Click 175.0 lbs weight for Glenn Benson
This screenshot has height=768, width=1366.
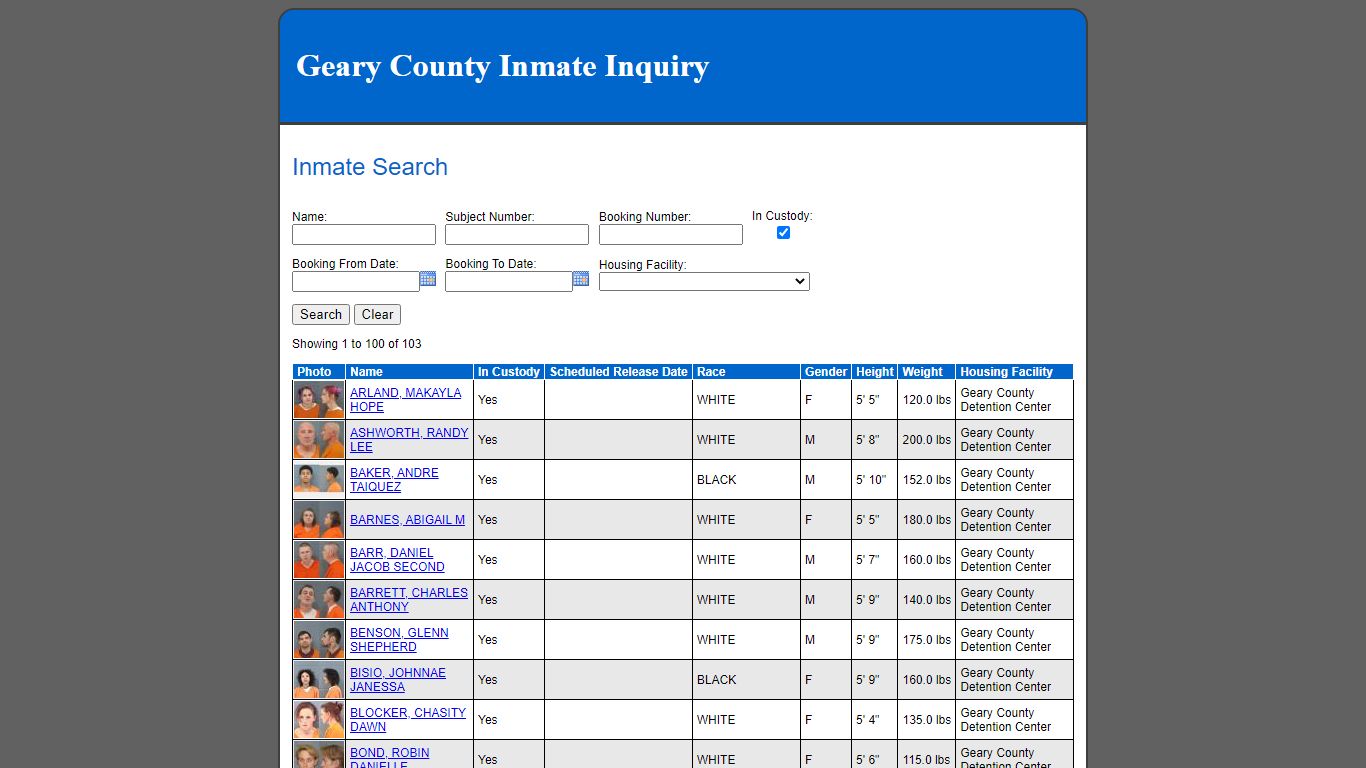[x=927, y=640]
